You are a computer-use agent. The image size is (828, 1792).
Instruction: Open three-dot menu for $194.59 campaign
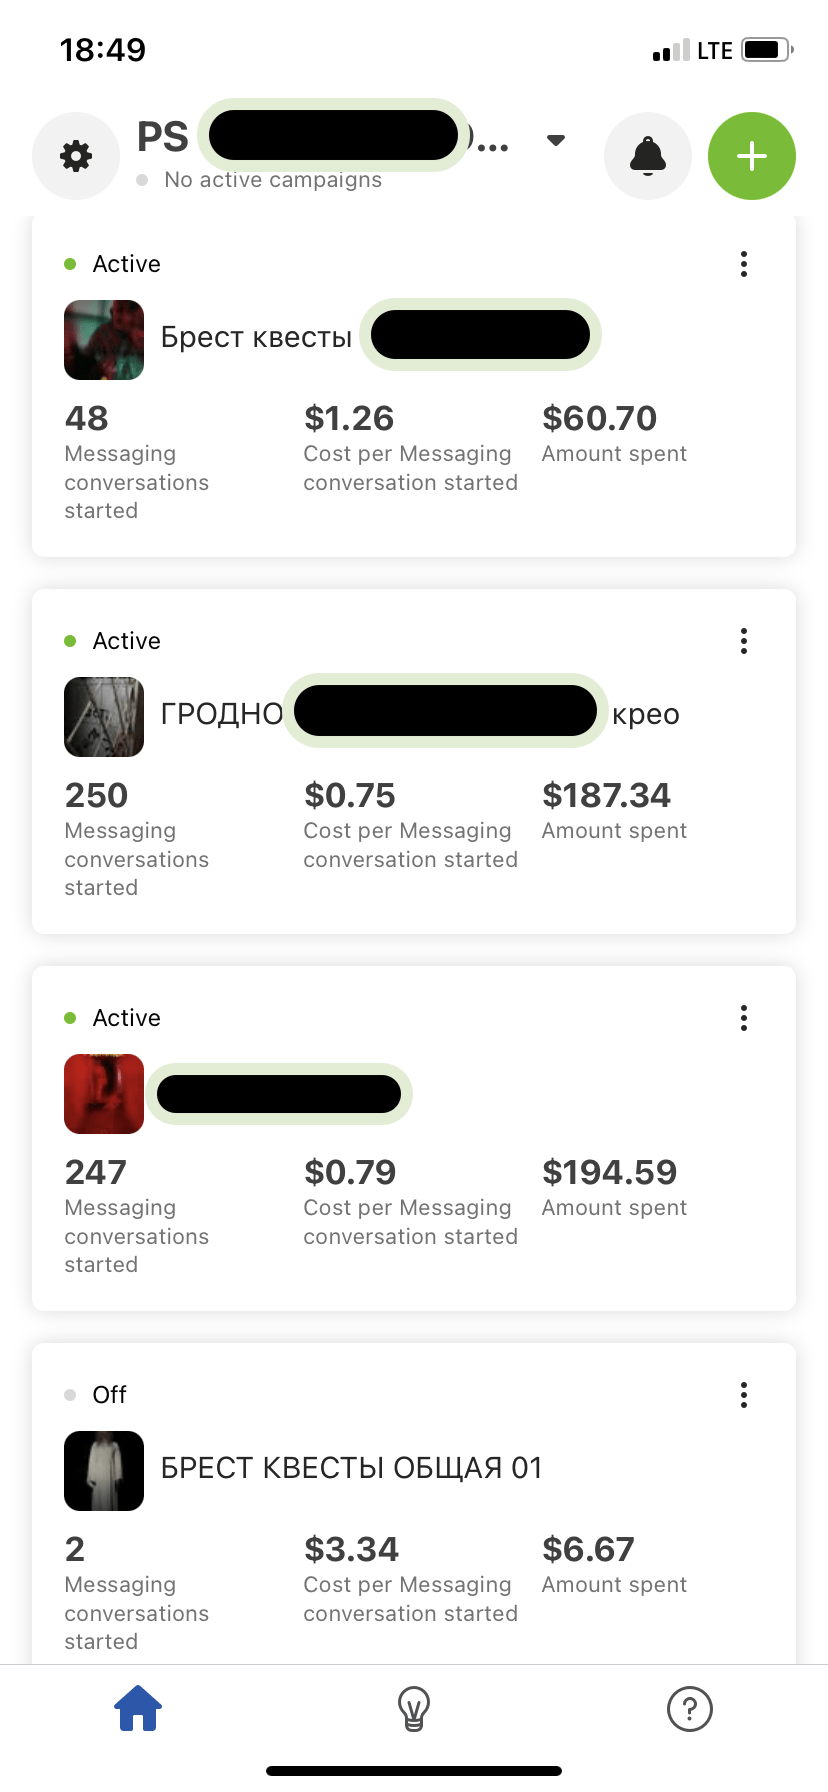click(744, 1018)
